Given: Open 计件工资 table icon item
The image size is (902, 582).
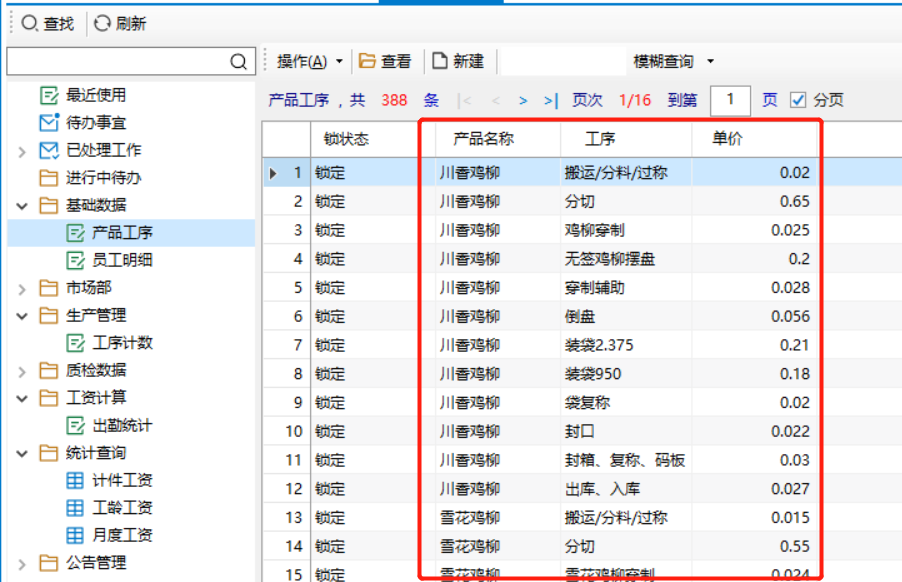Looking at the screenshot, I should point(75,480).
